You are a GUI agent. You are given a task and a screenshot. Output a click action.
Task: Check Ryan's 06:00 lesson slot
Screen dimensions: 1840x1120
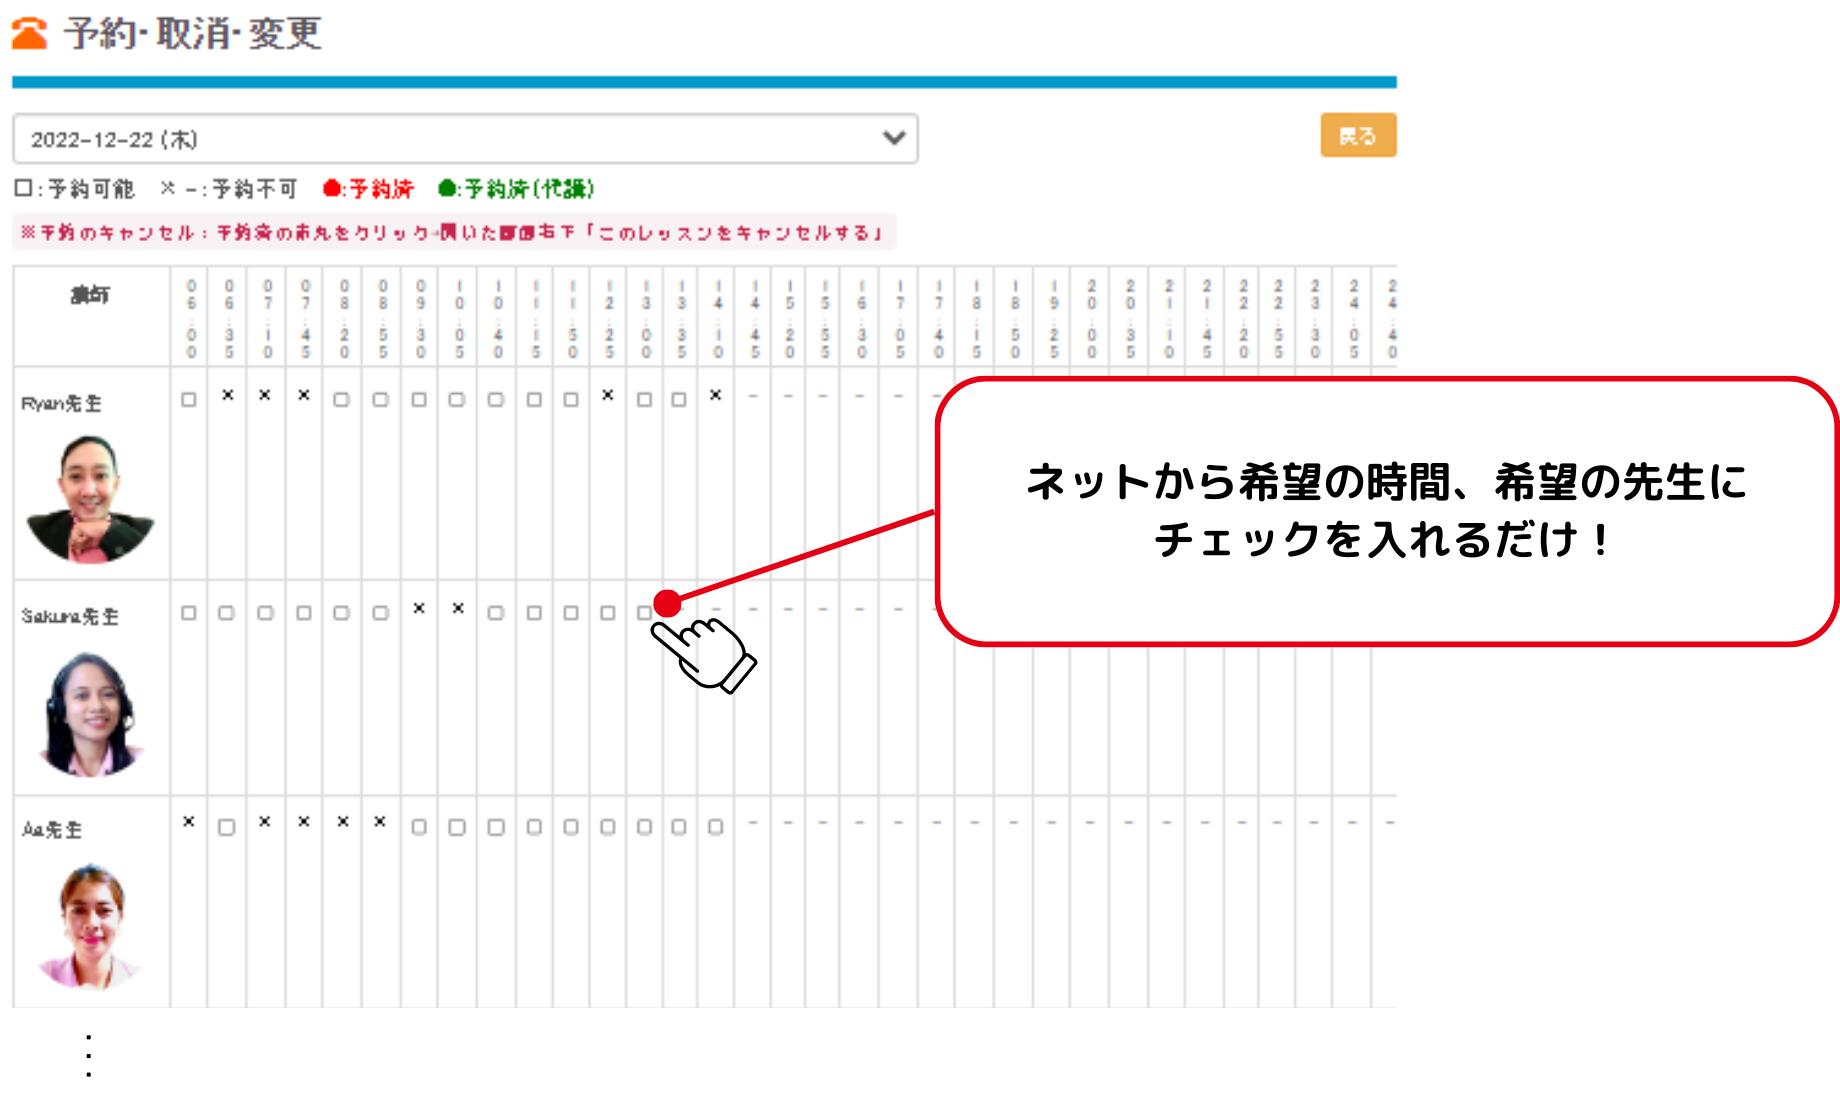click(189, 400)
